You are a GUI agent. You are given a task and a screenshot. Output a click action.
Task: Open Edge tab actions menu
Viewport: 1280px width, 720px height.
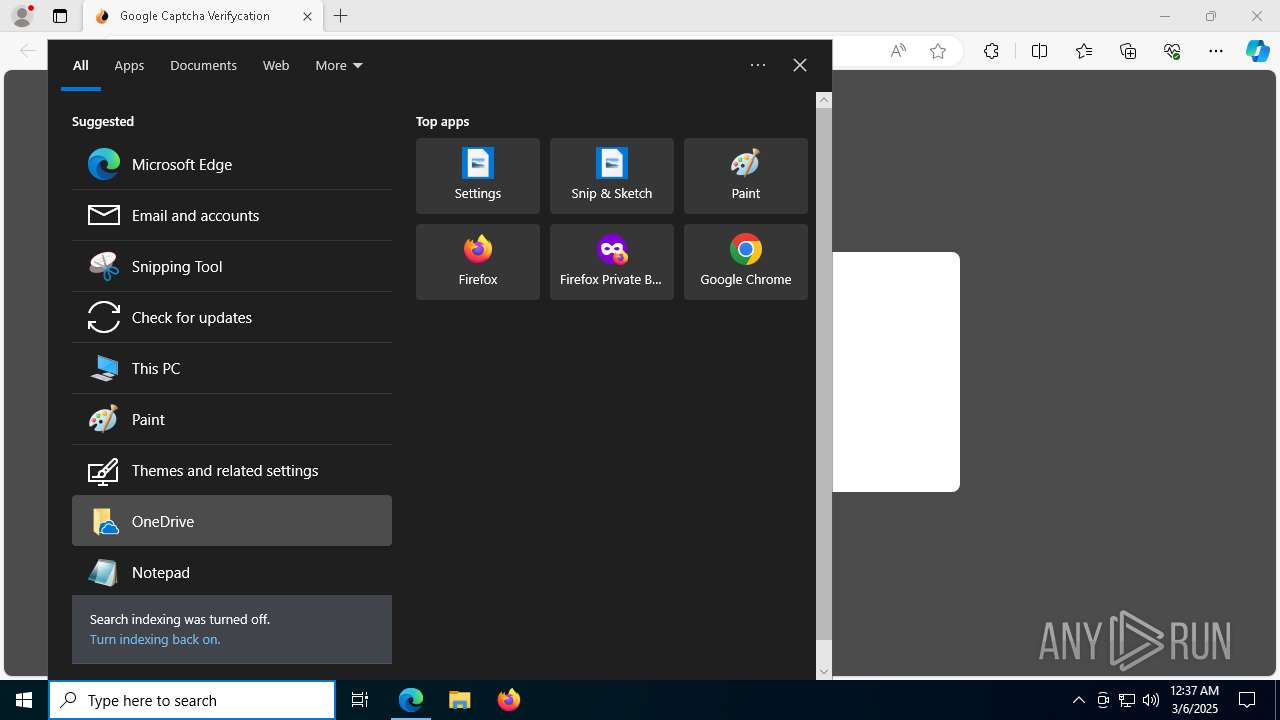[x=60, y=16]
